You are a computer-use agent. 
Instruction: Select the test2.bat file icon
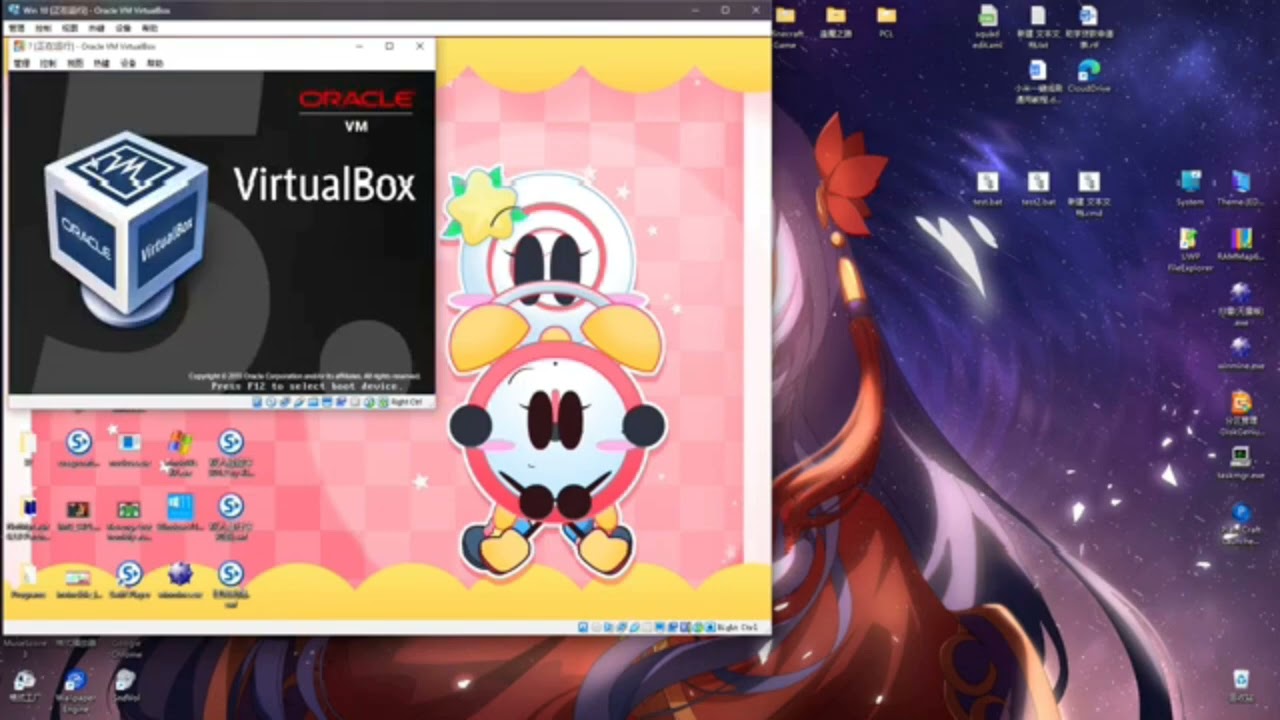pos(1039,189)
